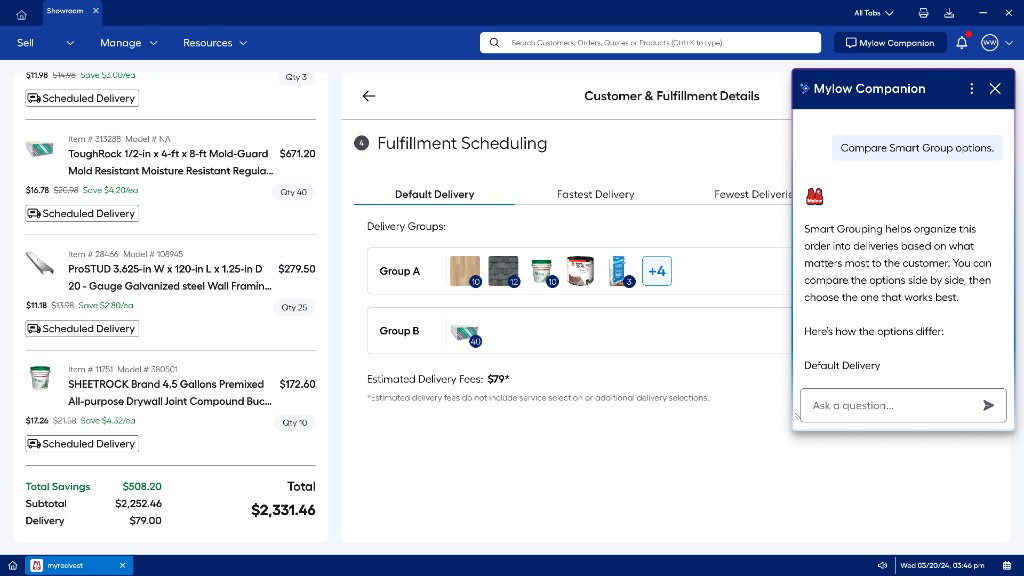Click the $2,331.46 total amount
Screen dimensions: 1024x576
click(x=283, y=510)
